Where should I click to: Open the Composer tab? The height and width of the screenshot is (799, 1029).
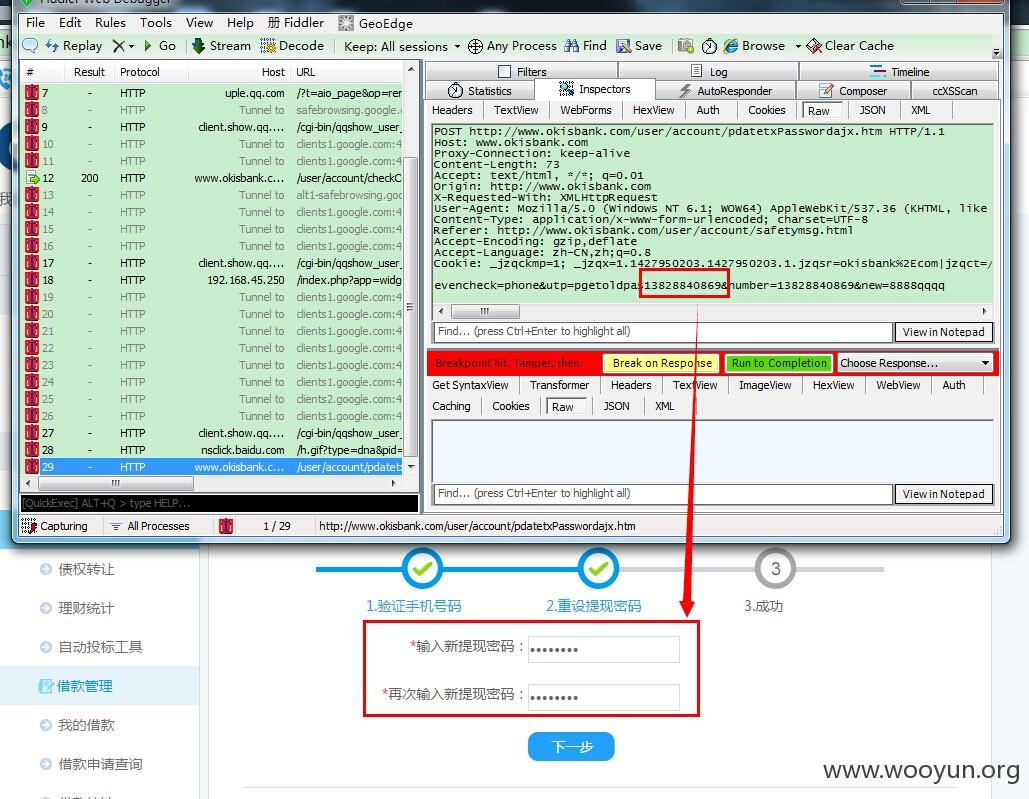853,91
